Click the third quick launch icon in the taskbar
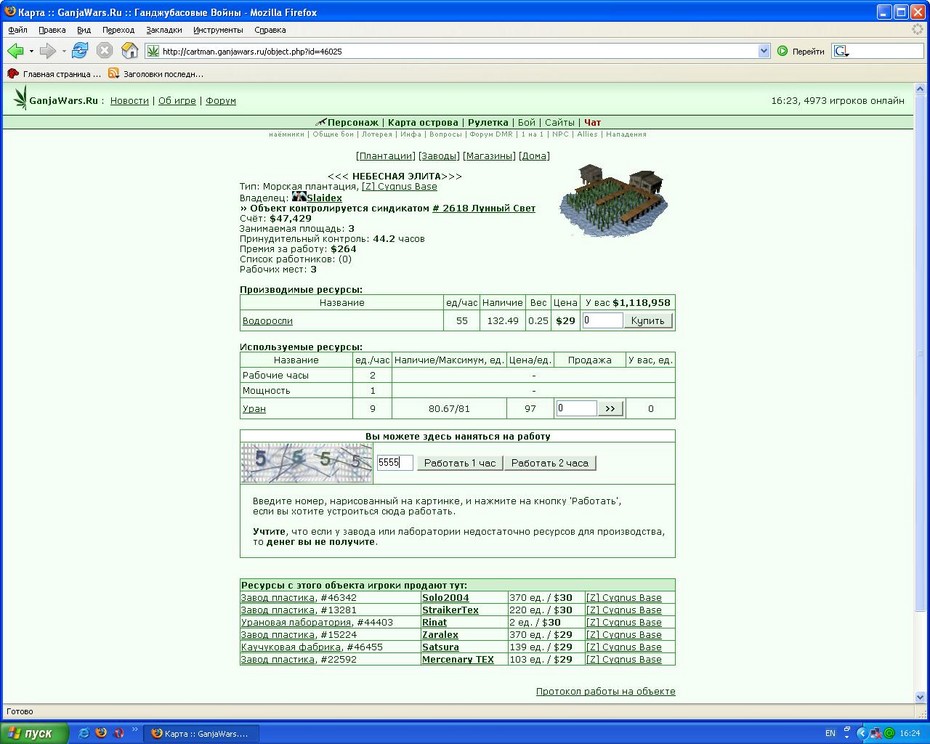 119,733
